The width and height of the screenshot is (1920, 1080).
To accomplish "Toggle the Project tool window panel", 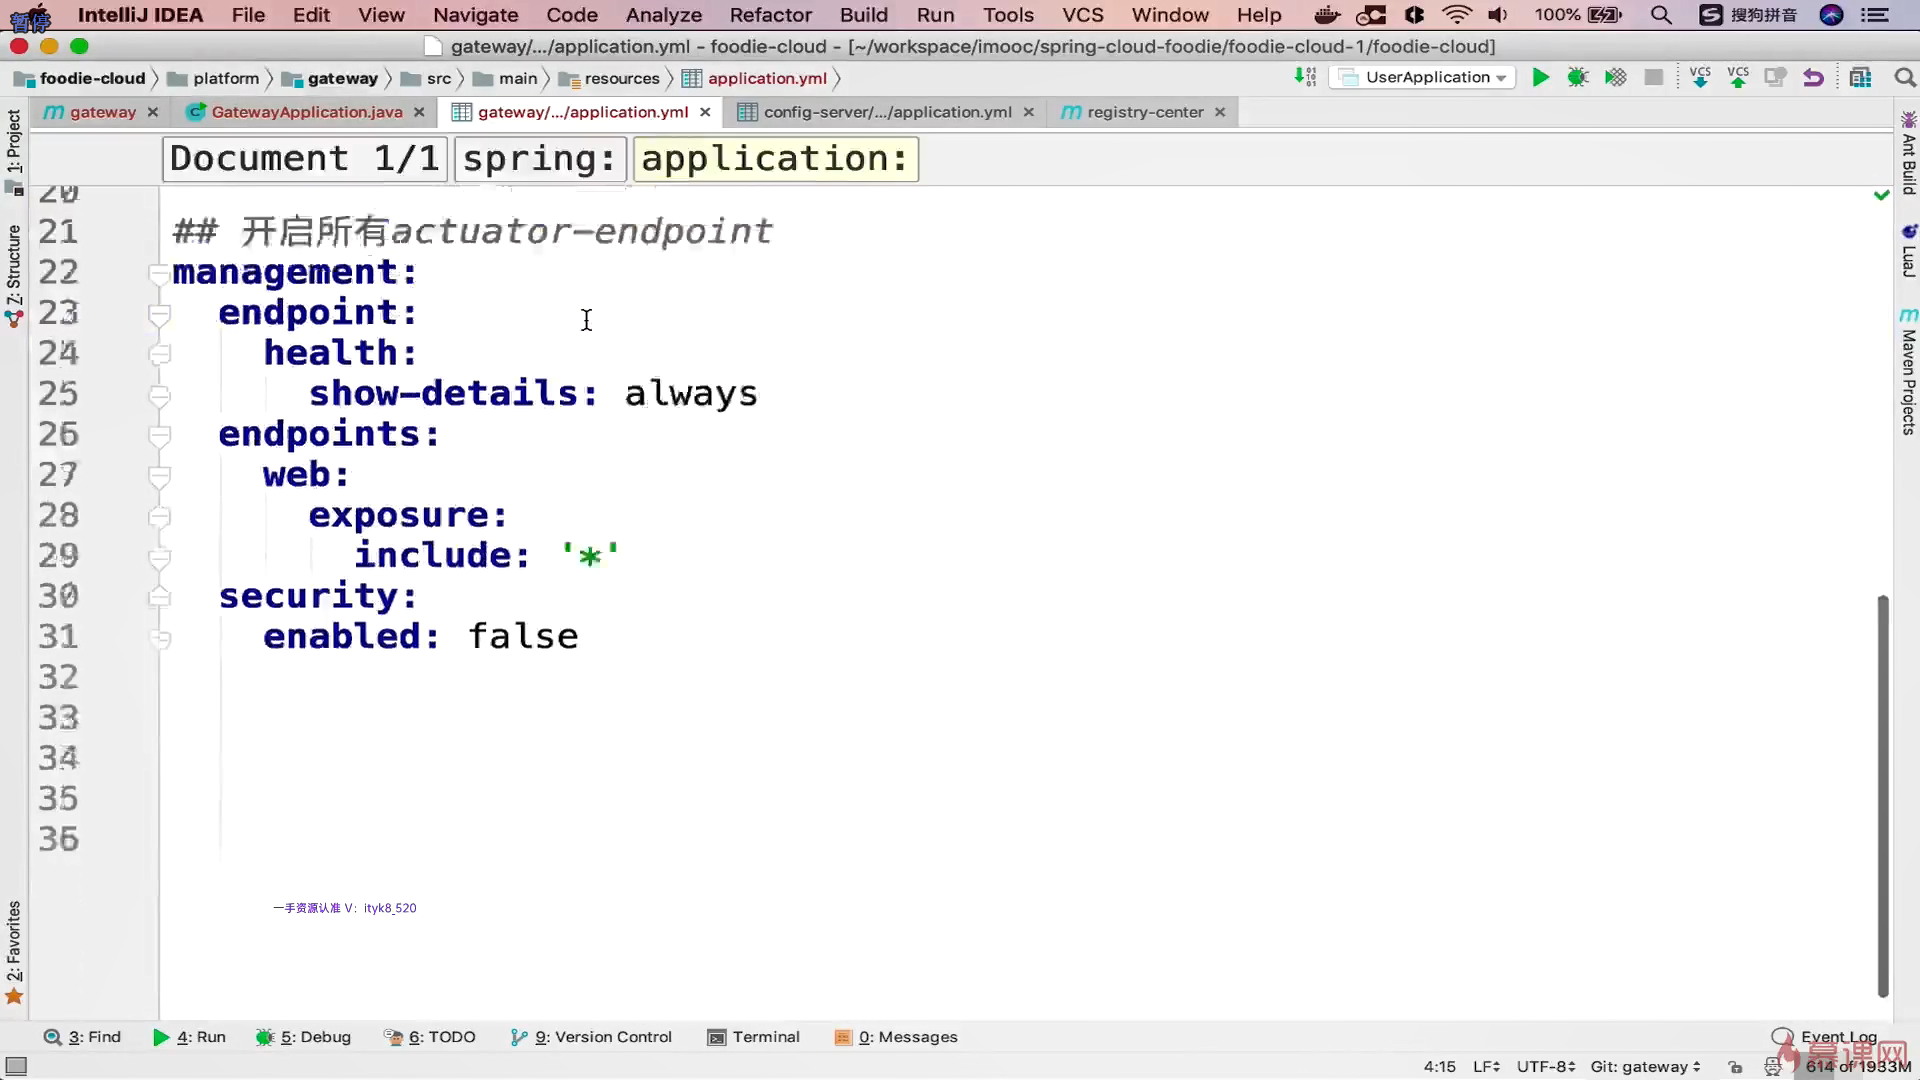I will [x=14, y=140].
